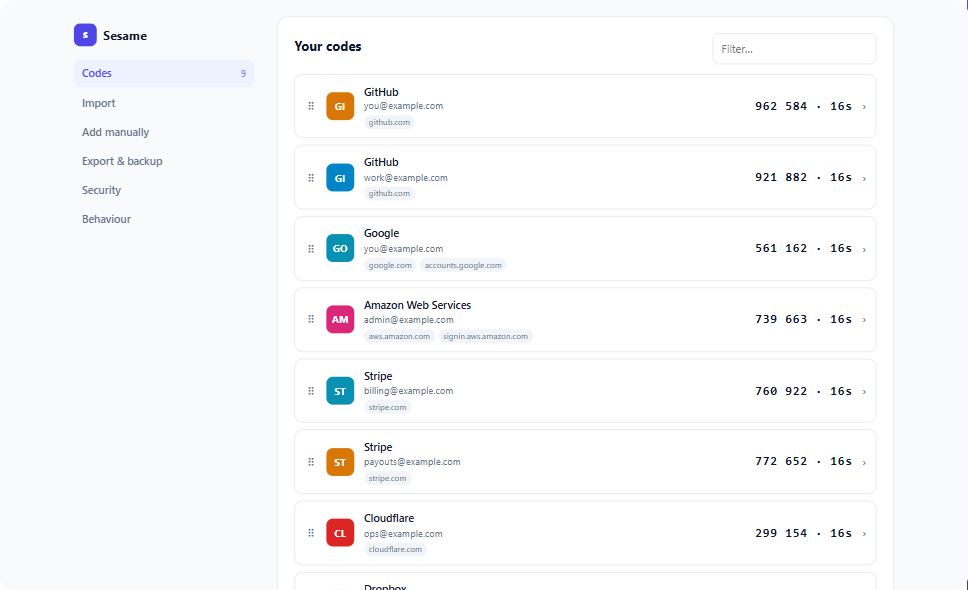Click the drag handle on the Google row
Viewport: 968px width, 590px height.
pyautogui.click(x=311, y=249)
